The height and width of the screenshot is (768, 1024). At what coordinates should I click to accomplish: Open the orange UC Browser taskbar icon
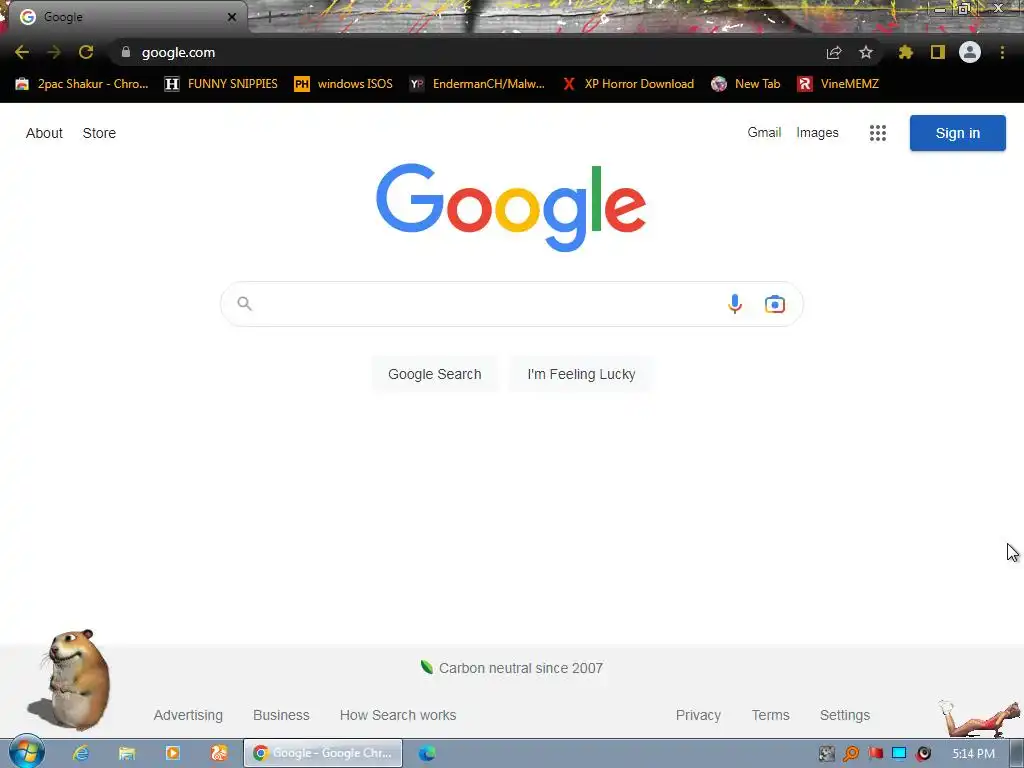coord(219,753)
